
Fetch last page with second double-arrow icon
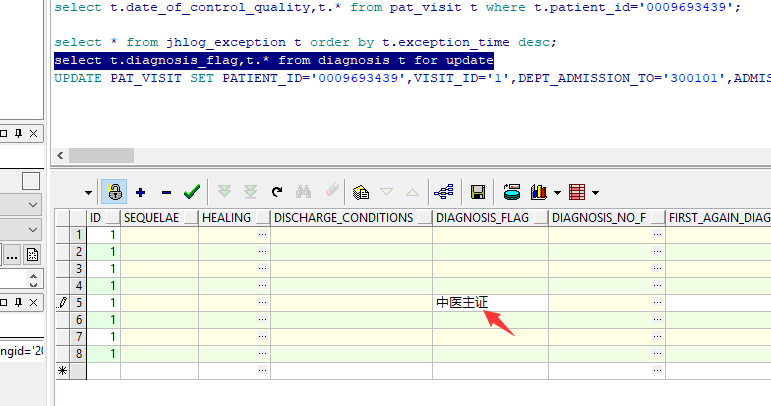click(x=250, y=192)
